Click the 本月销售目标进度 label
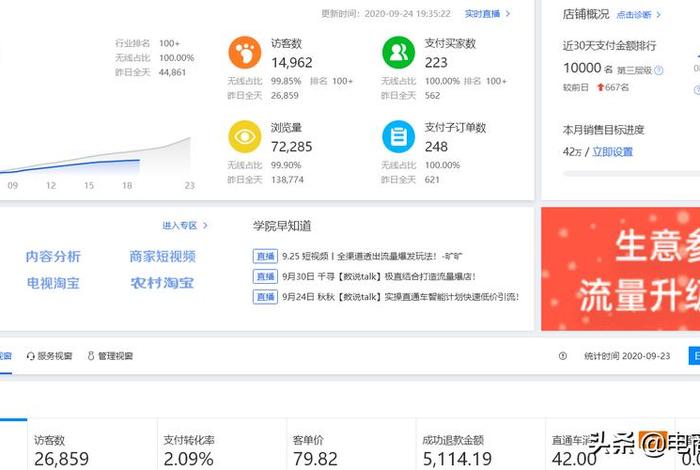Image resolution: width=700 pixels, height=470 pixels. tap(603, 130)
